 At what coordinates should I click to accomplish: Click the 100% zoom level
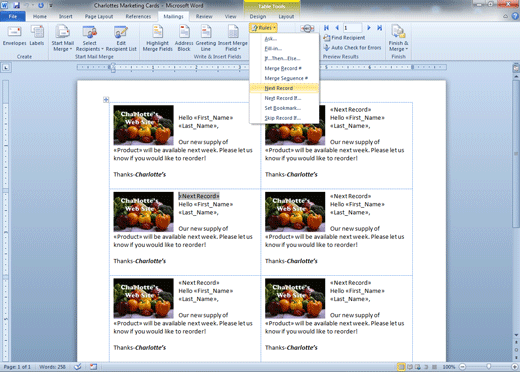449,367
